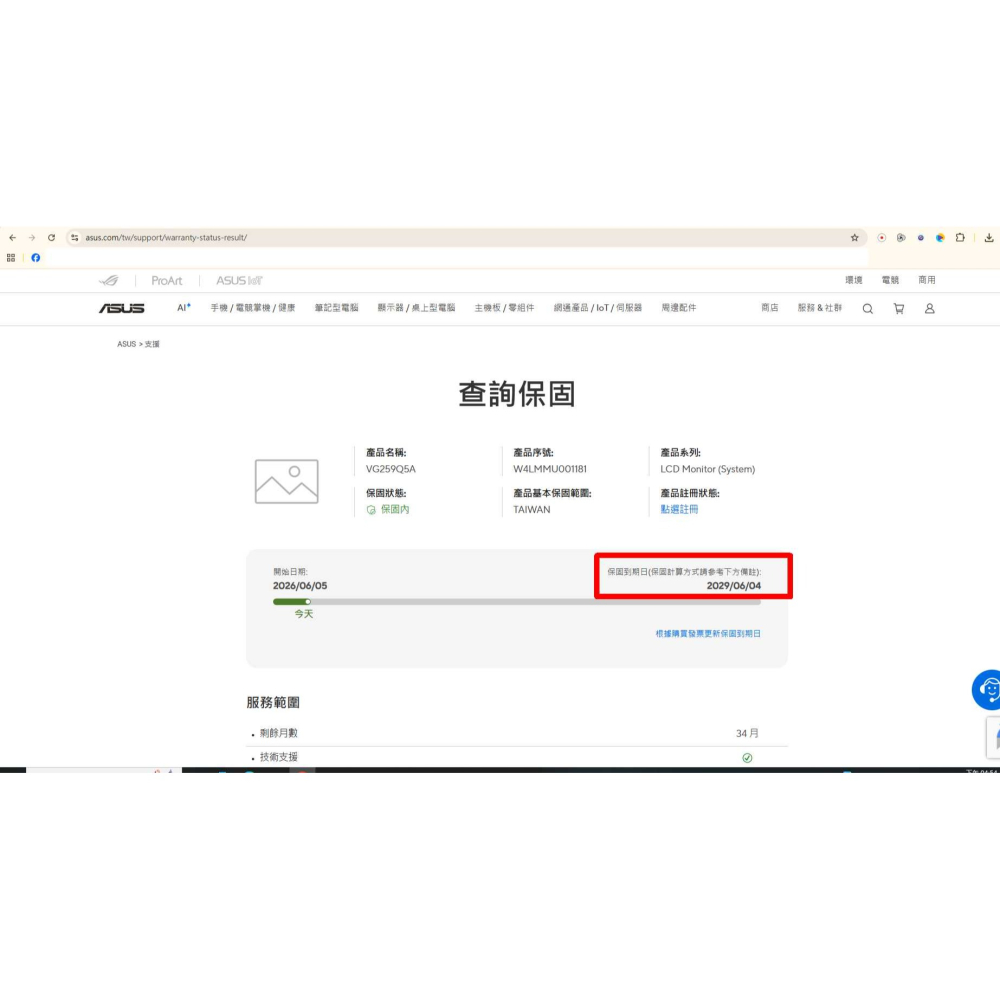
Task: Click the start date 2026/06/05
Action: [300, 585]
